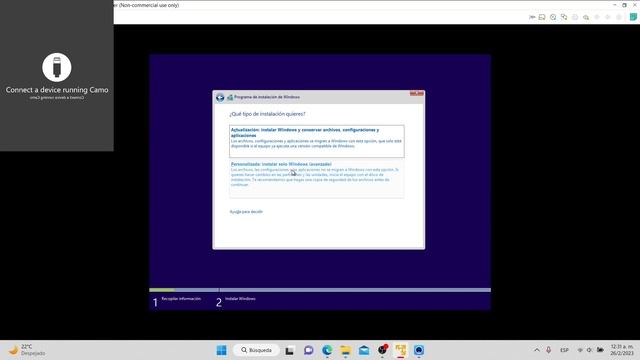Screen dimensions: 640x360
Task: Open the Chat app on the taskbar
Action: (x=309, y=350)
